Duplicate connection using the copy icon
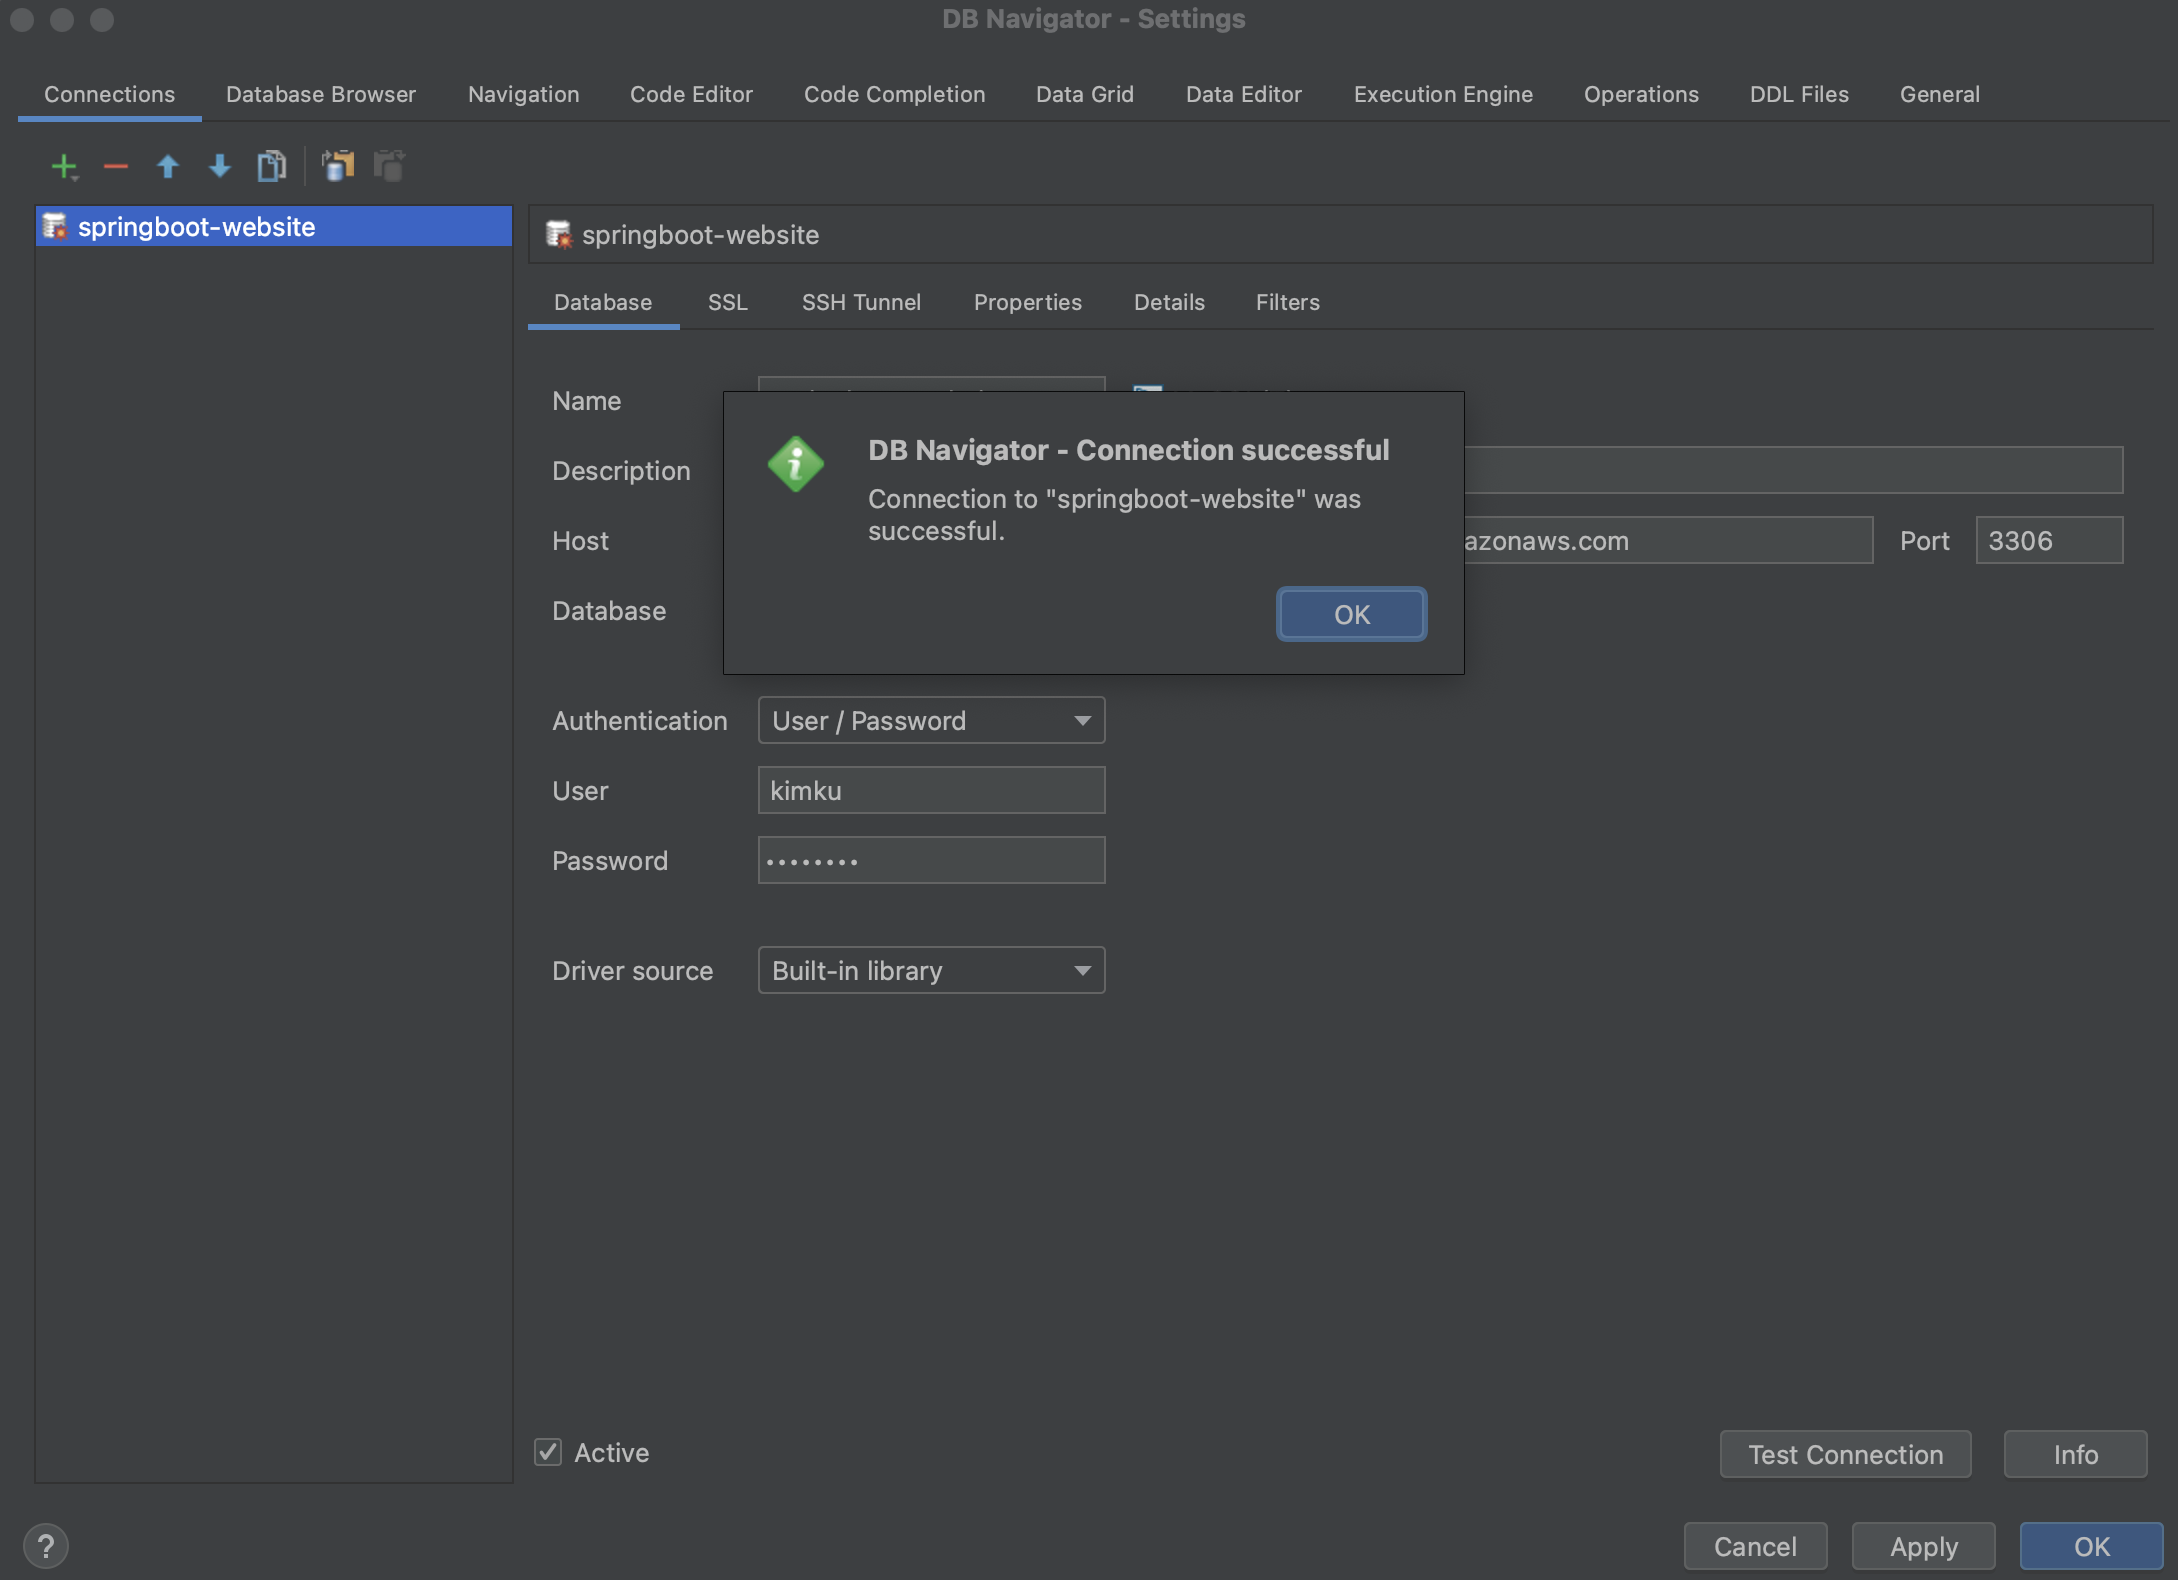This screenshot has height=1580, width=2178. click(x=272, y=166)
